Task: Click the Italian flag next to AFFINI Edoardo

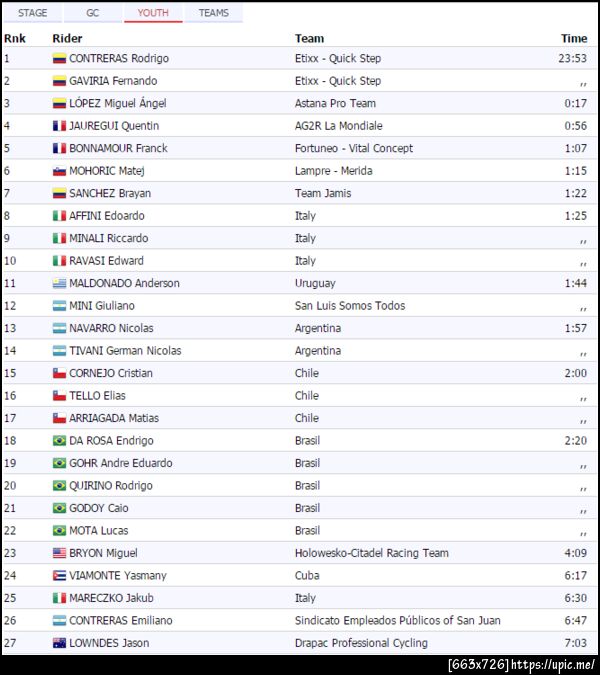Action: (x=59, y=216)
